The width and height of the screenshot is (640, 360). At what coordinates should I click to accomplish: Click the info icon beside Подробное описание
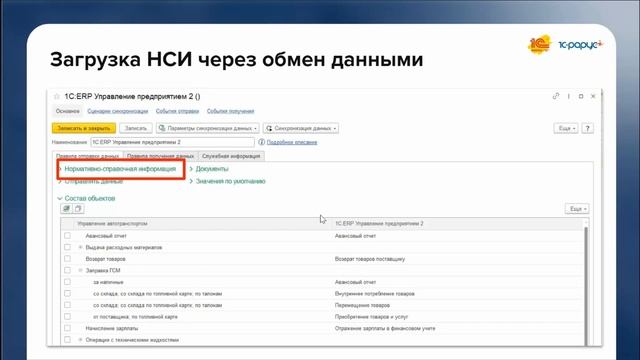[x=262, y=142]
